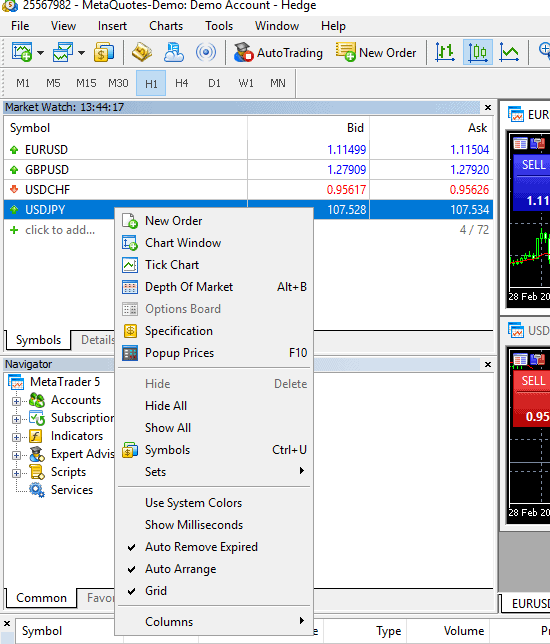Click the Indicators icon in Navigator
This screenshot has height=644, width=550.
coord(36,436)
